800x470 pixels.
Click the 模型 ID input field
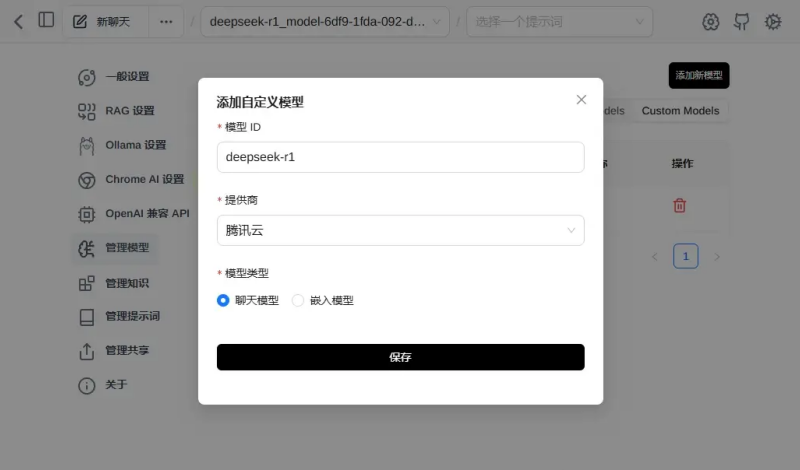(x=401, y=157)
